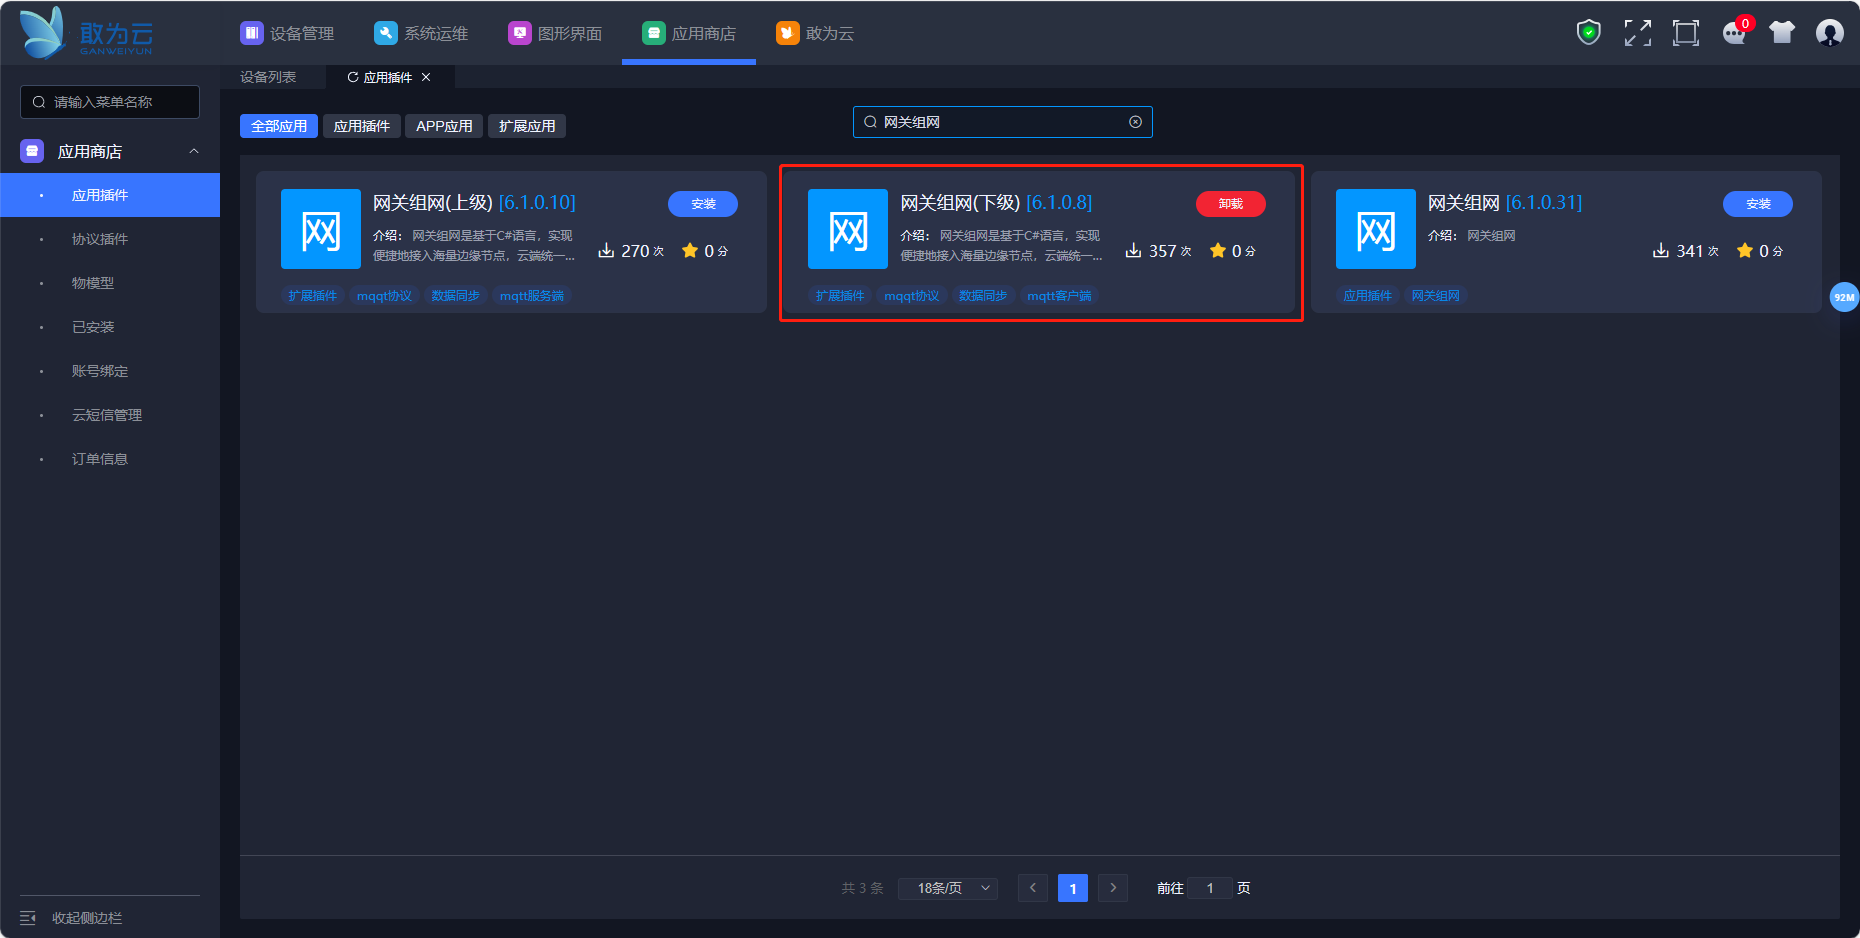Open the message notifications chat icon
This screenshot has height=938, width=1860.
[1735, 33]
